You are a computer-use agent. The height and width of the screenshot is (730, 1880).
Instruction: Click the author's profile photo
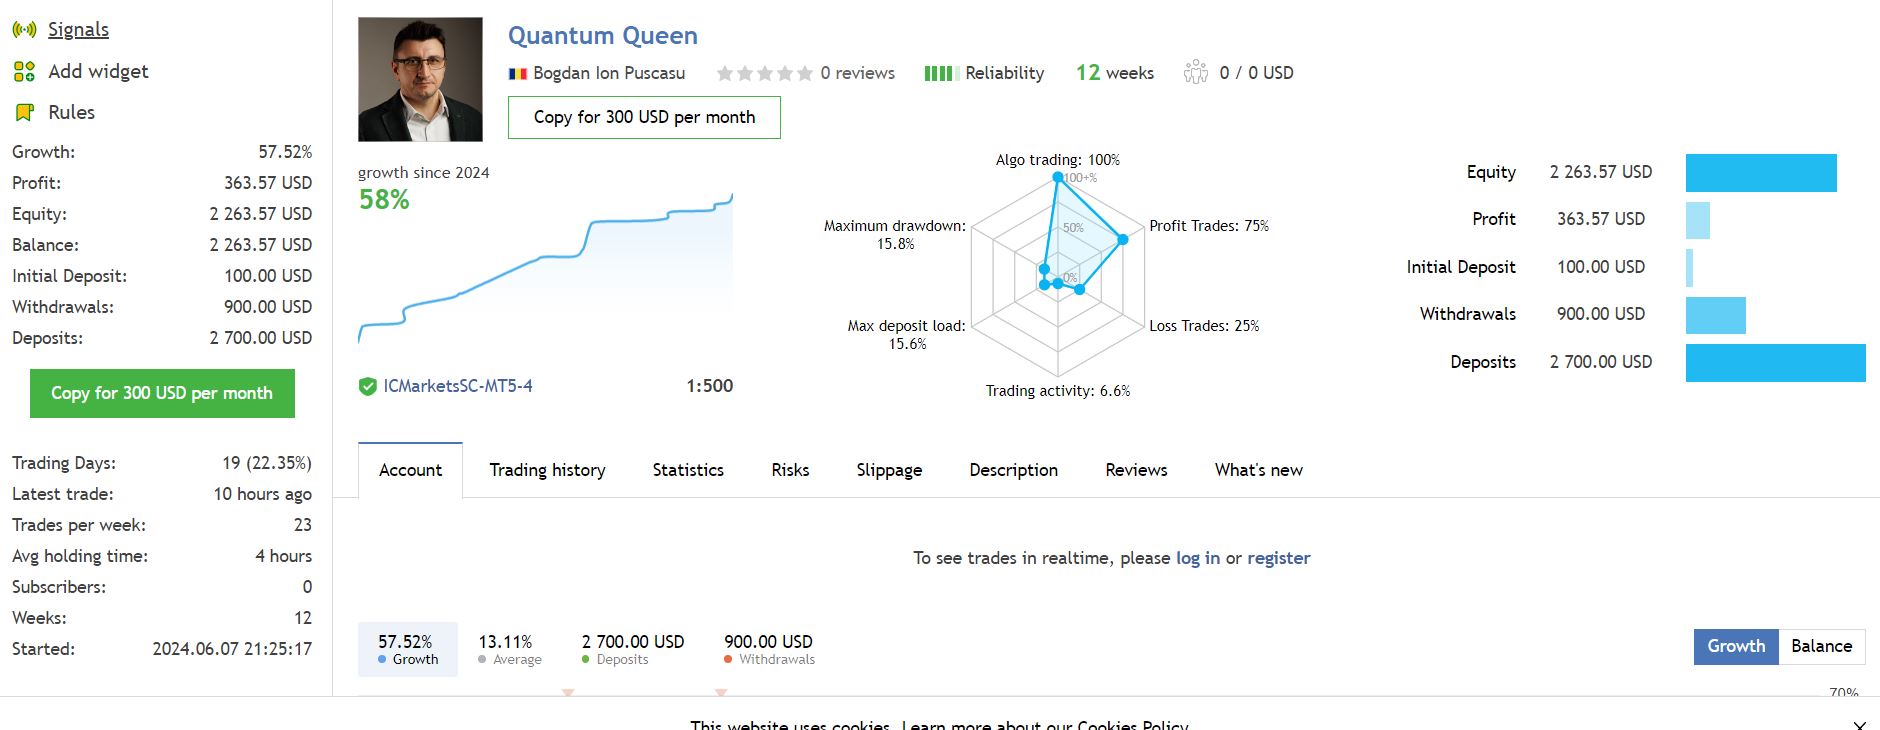pos(420,78)
